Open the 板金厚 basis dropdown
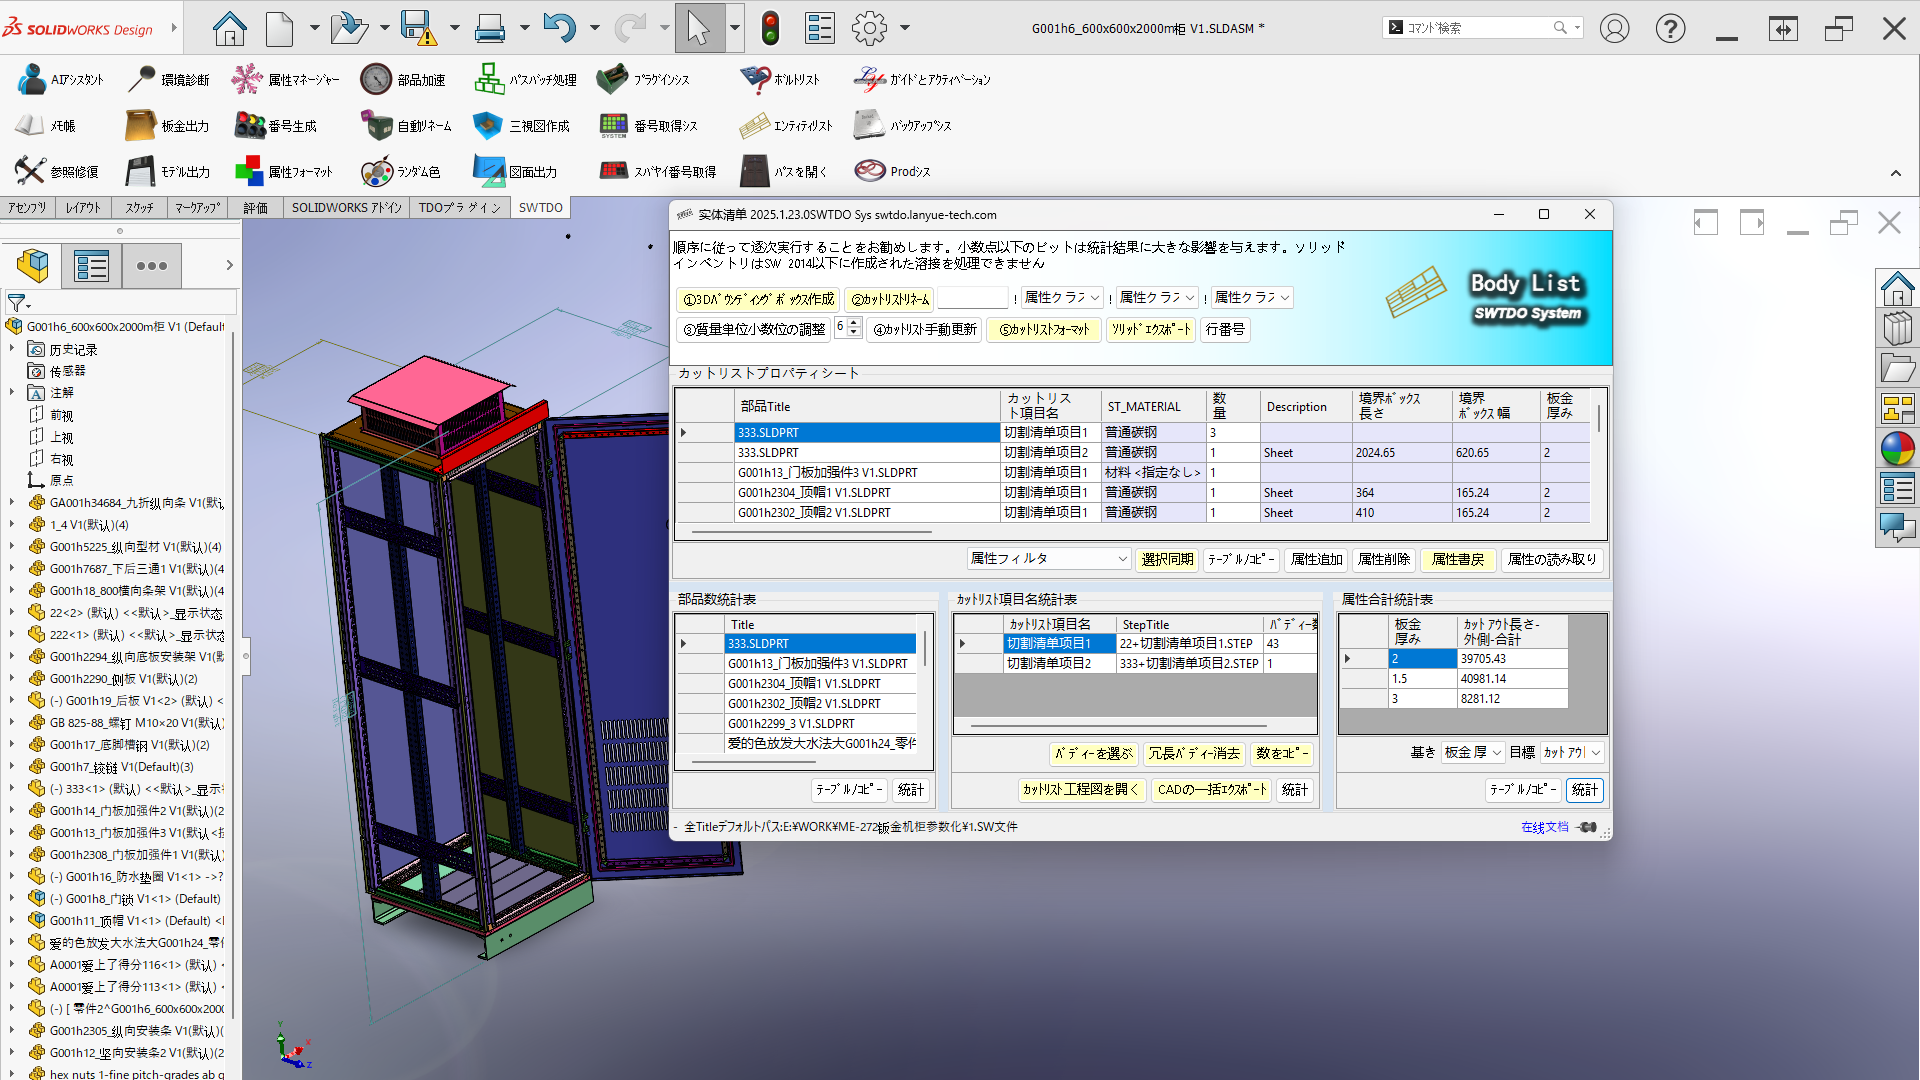The width and height of the screenshot is (1920, 1080). (x=1496, y=753)
